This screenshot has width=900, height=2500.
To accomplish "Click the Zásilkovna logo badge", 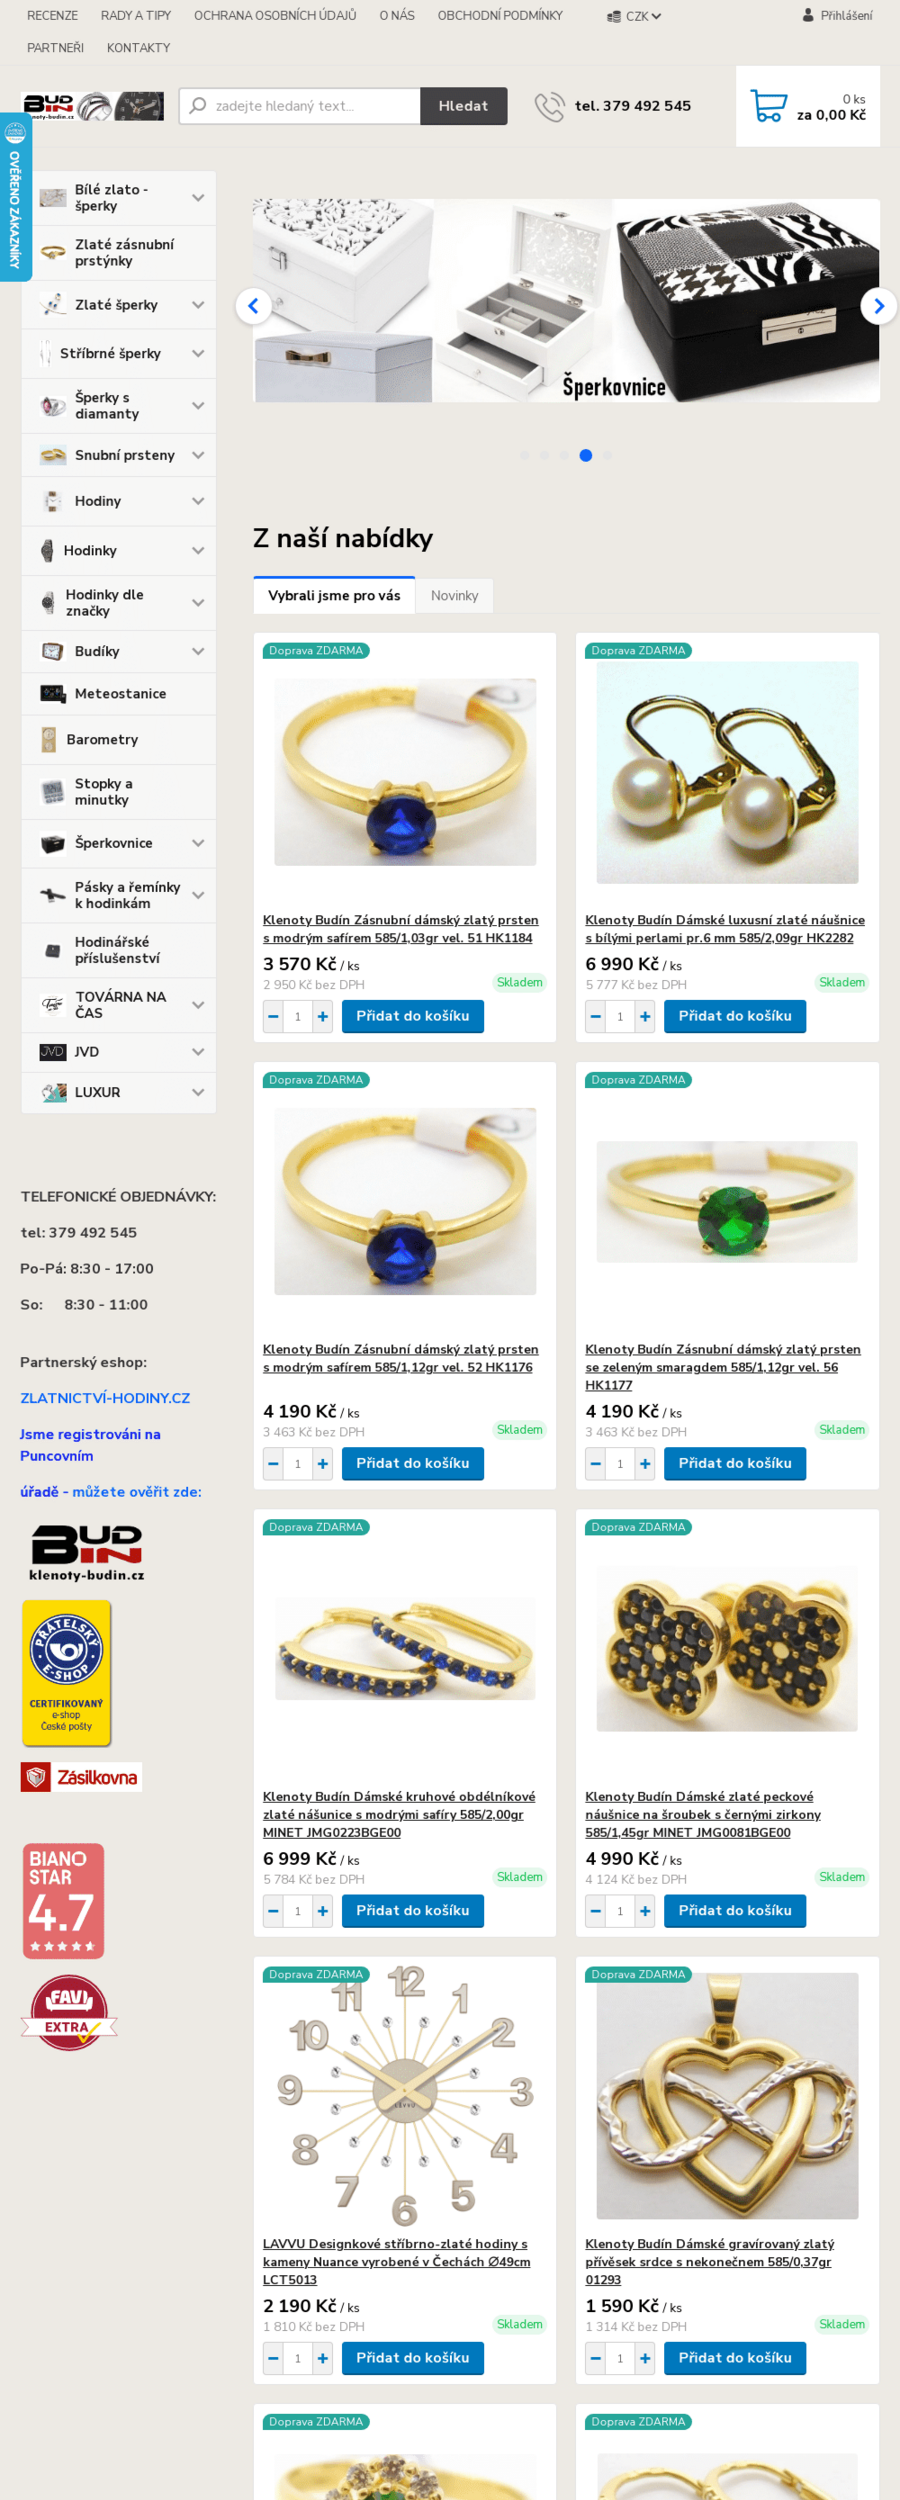I will click(x=81, y=1777).
